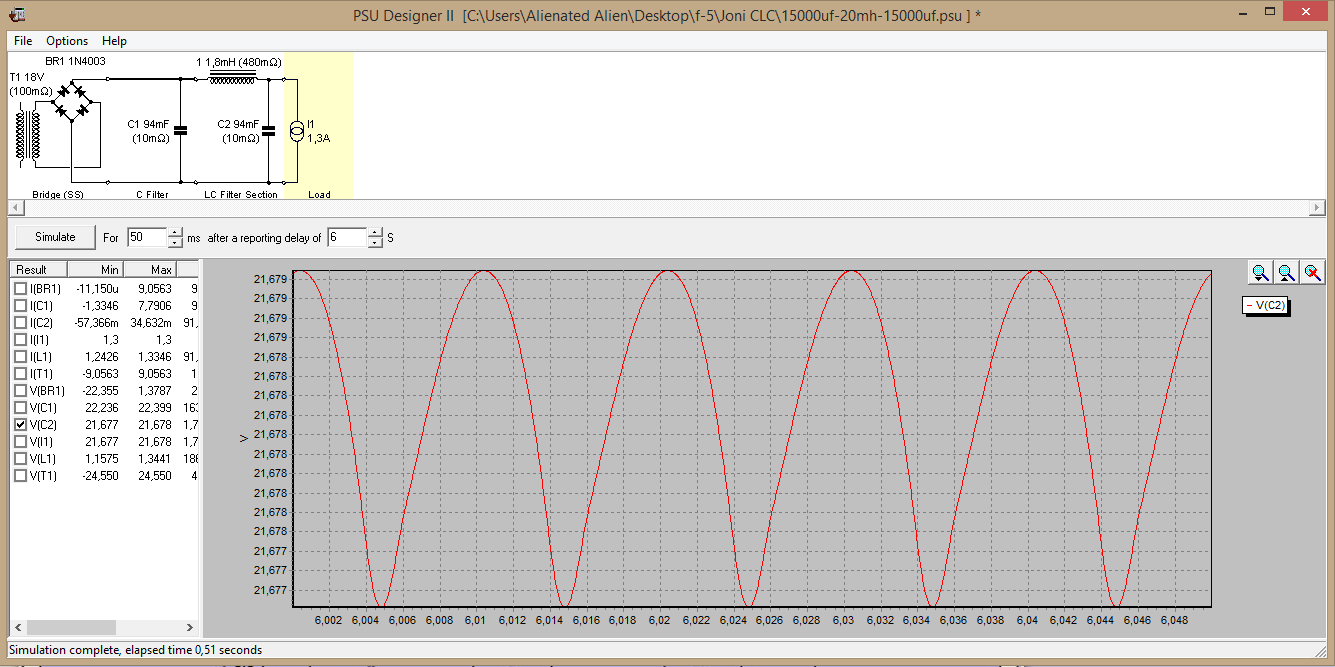This screenshot has height=667, width=1335.
Task: Select the C2 capacitor symbol
Action: 268,129
